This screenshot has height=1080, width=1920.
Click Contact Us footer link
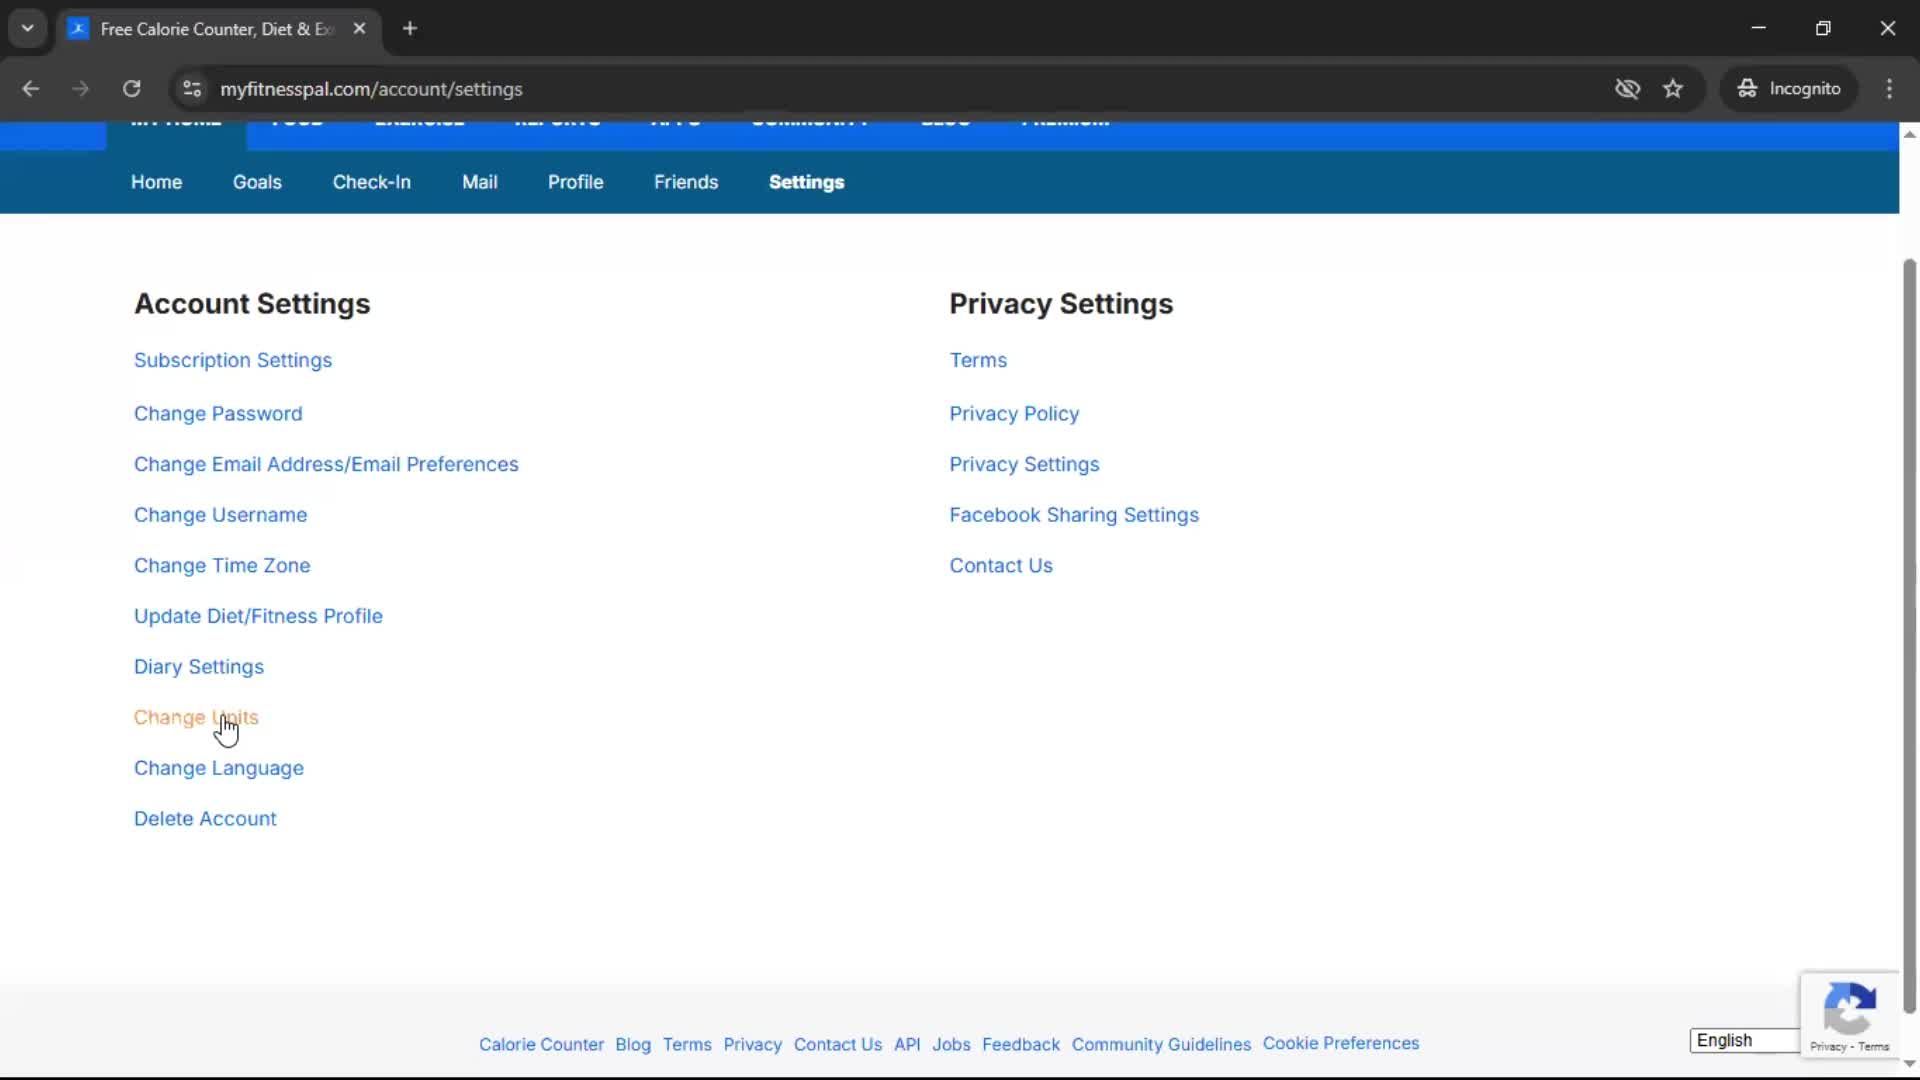838,1044
